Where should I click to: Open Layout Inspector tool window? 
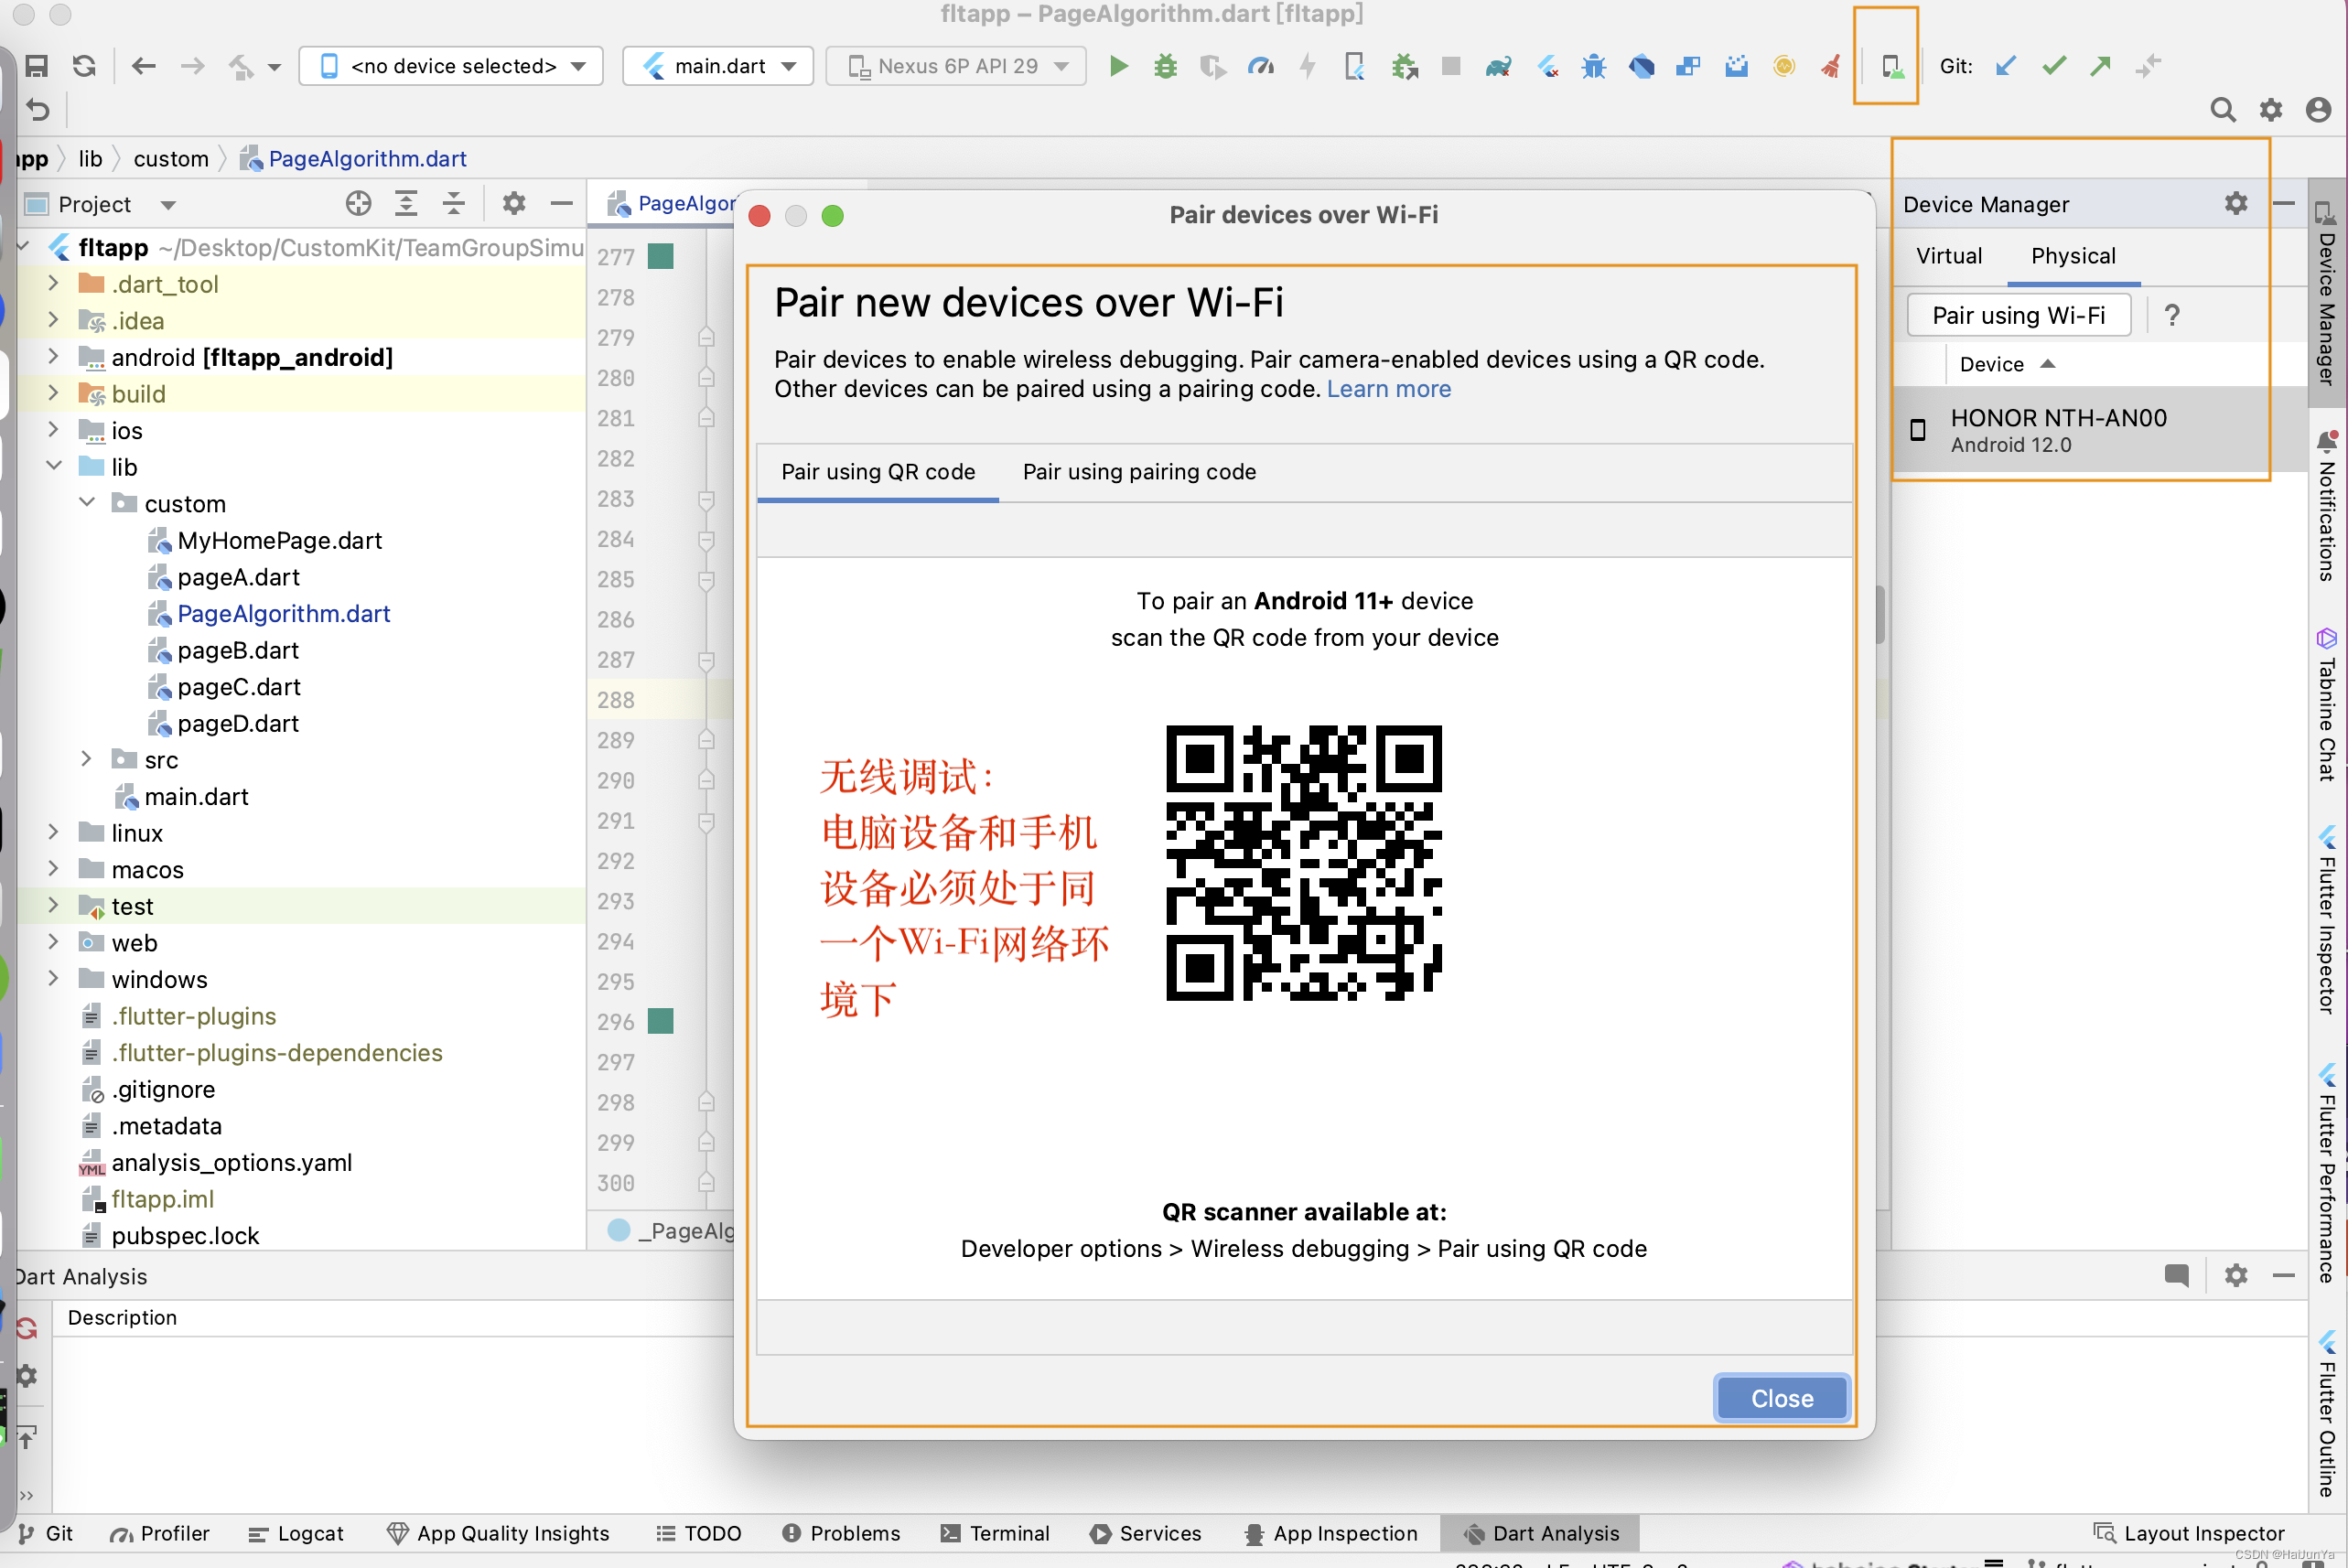(x=2189, y=1533)
